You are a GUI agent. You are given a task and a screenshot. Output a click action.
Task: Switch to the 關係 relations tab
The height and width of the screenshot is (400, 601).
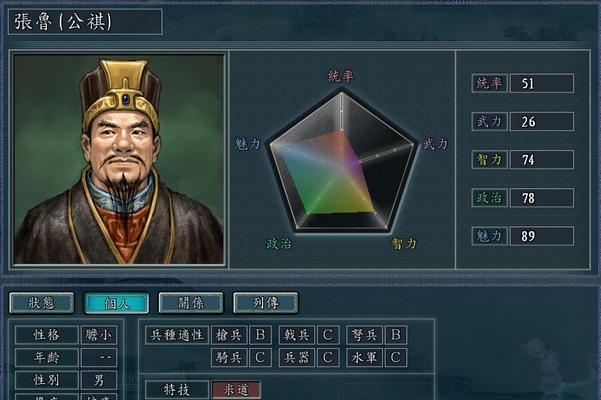191,303
